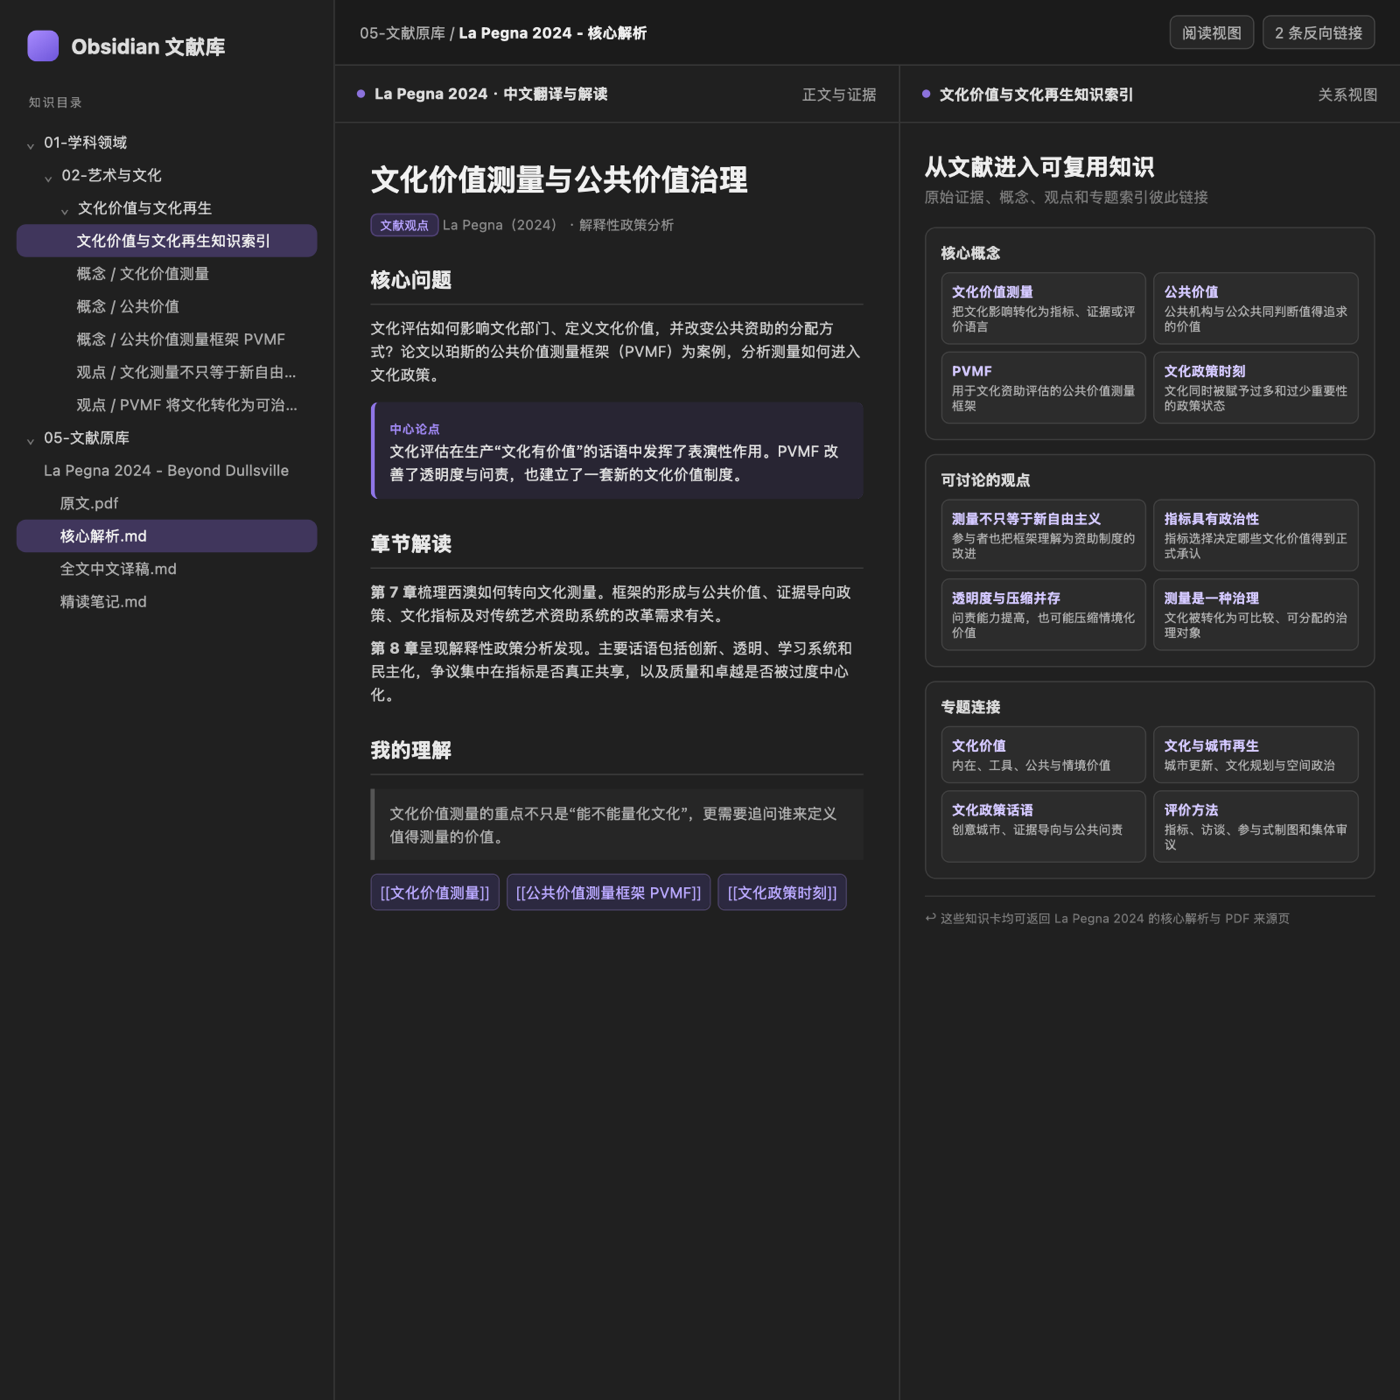Switch to La Pegna 2024 · 中文翻译与解读 tab
This screenshot has width=1400, height=1400.
490,94
